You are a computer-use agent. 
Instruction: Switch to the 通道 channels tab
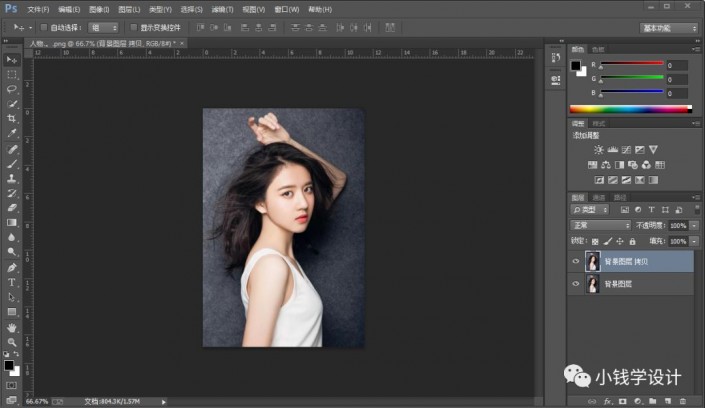click(598, 197)
